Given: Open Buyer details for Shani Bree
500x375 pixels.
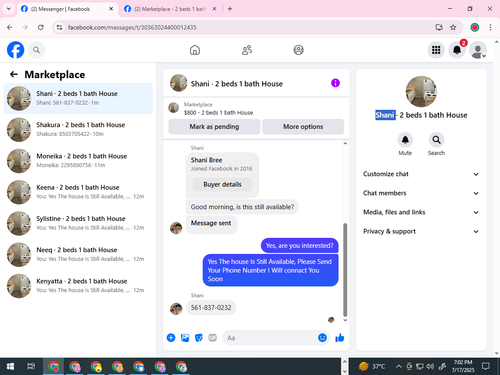Looking at the screenshot, I should pos(222,184).
